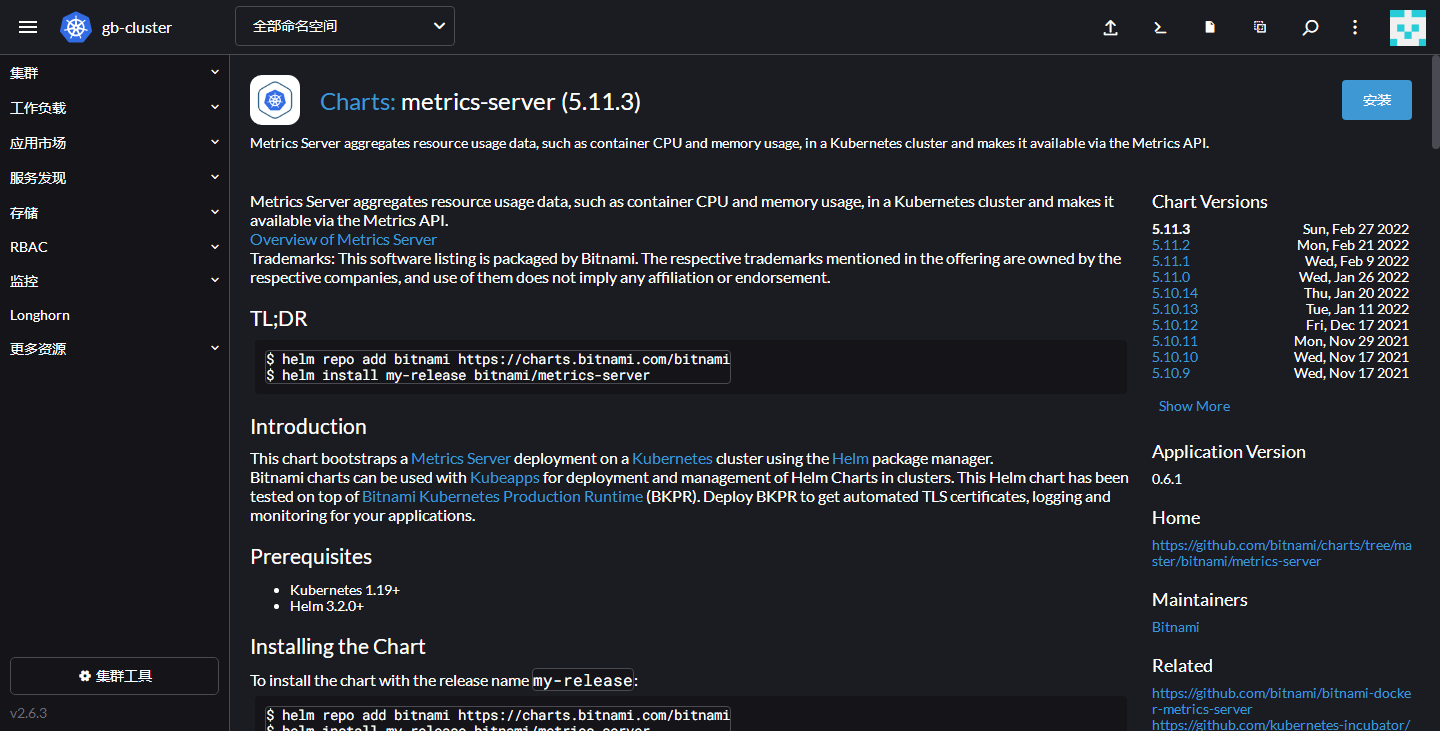Open the 全部命名空间 namespace dropdown

click(x=345, y=26)
